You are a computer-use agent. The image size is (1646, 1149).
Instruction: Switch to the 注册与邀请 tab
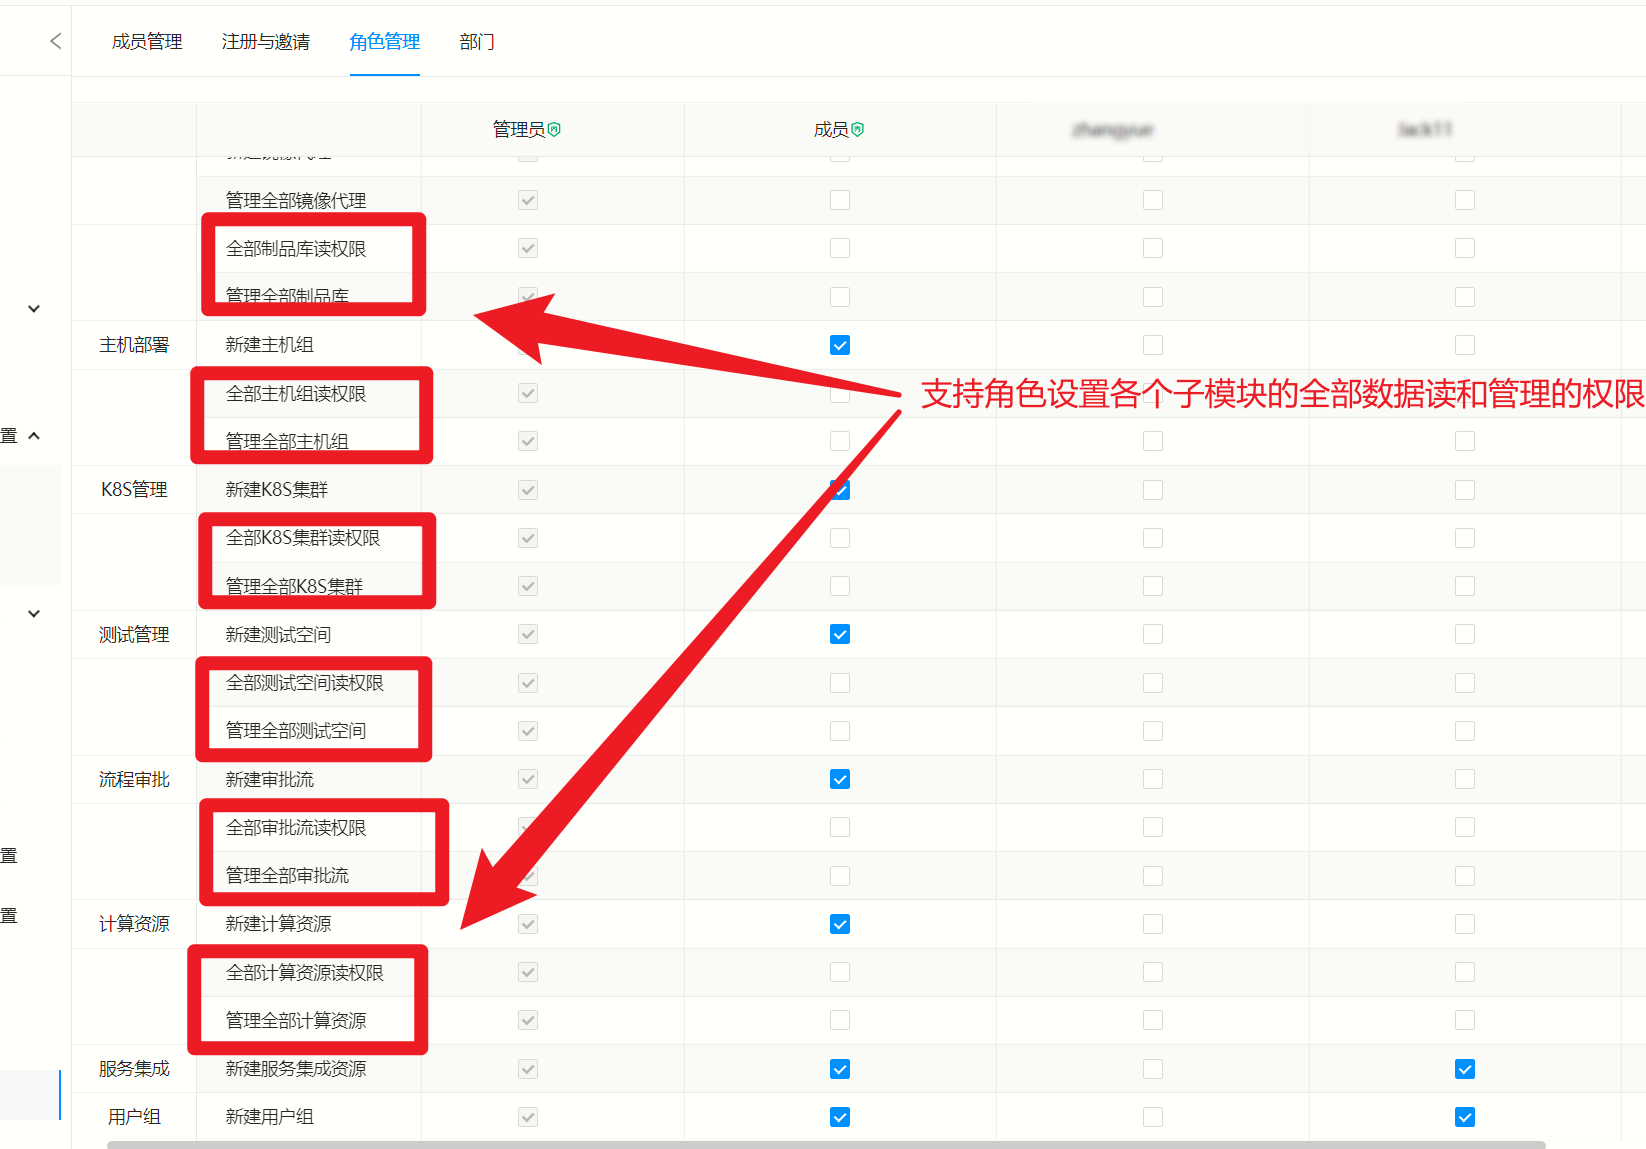(x=265, y=41)
